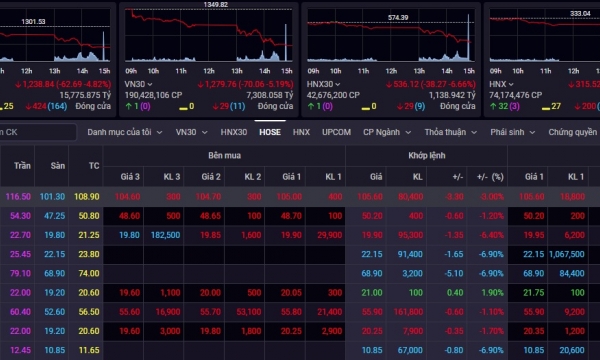
Task: Open the VN30 index selector in the chart card
Action: coord(139,84)
